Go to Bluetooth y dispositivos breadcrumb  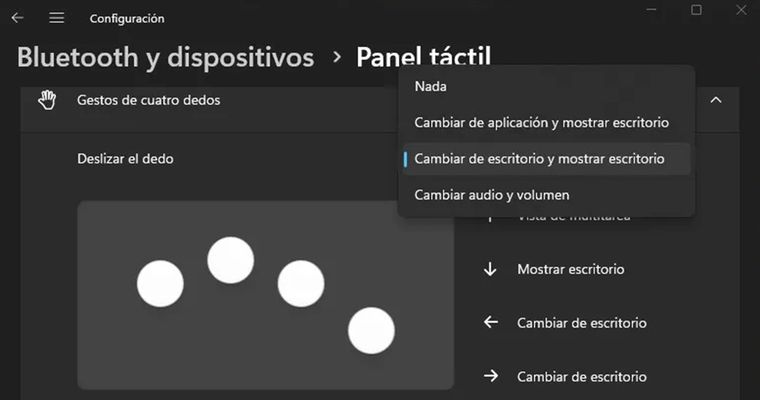[165, 58]
